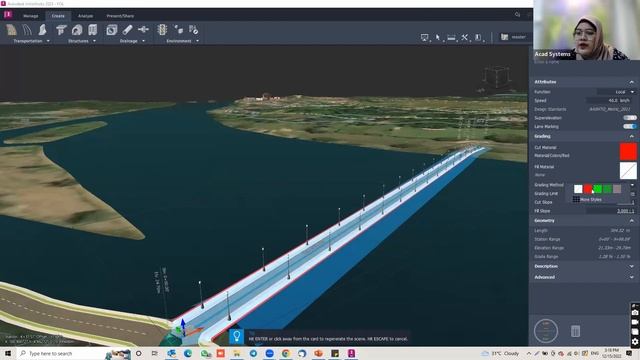Open the measure ruler tool
This screenshot has height=360, width=640.
pyautogui.click(x=451, y=38)
